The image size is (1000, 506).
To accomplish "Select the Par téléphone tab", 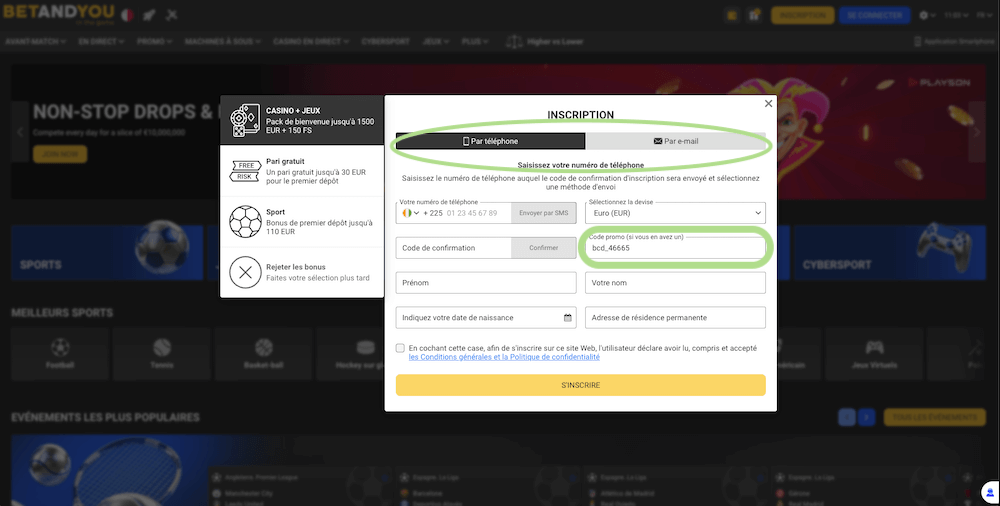I will click(x=490, y=141).
